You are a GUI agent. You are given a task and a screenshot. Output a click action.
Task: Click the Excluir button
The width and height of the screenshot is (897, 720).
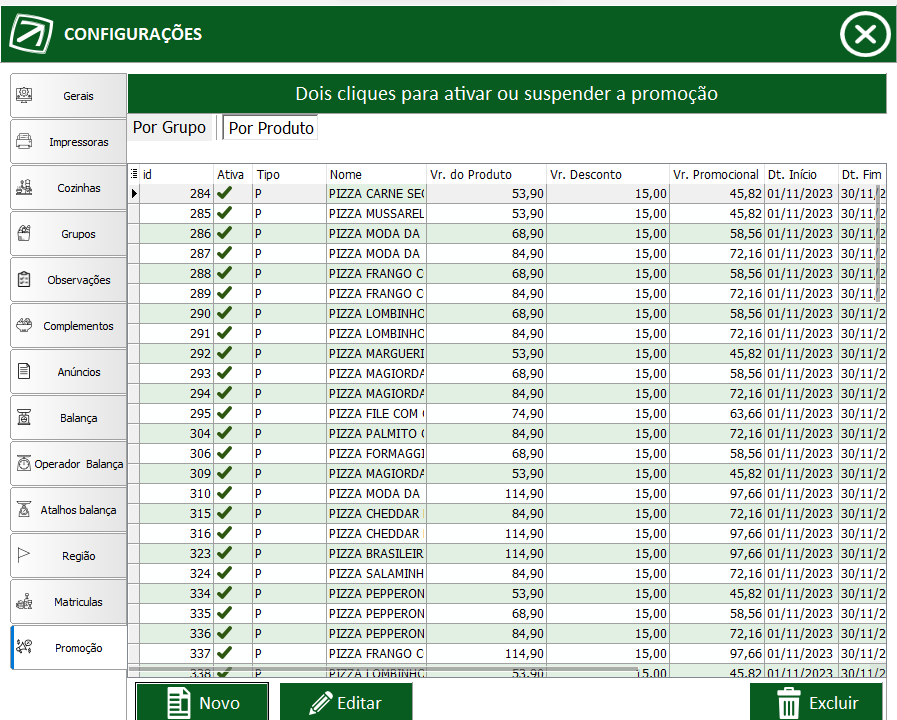pos(816,702)
